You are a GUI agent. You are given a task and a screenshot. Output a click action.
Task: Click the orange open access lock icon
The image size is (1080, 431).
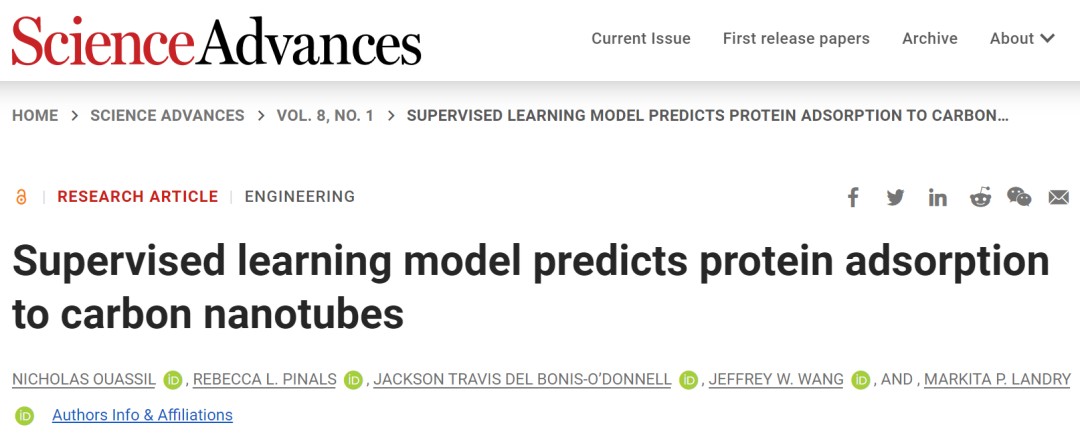(x=21, y=197)
